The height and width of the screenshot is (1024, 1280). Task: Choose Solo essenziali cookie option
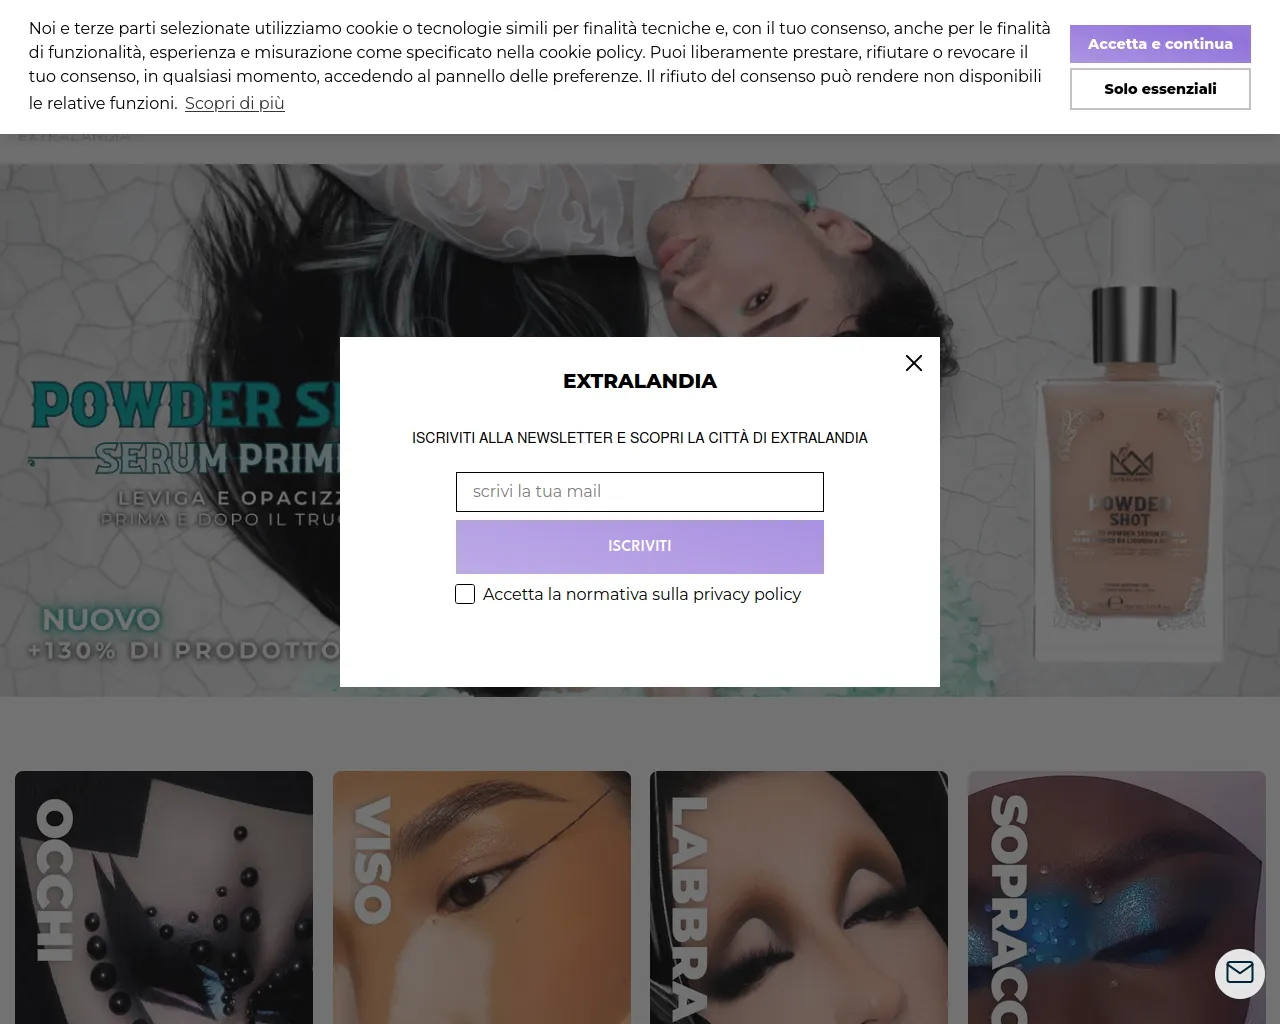(x=1160, y=89)
